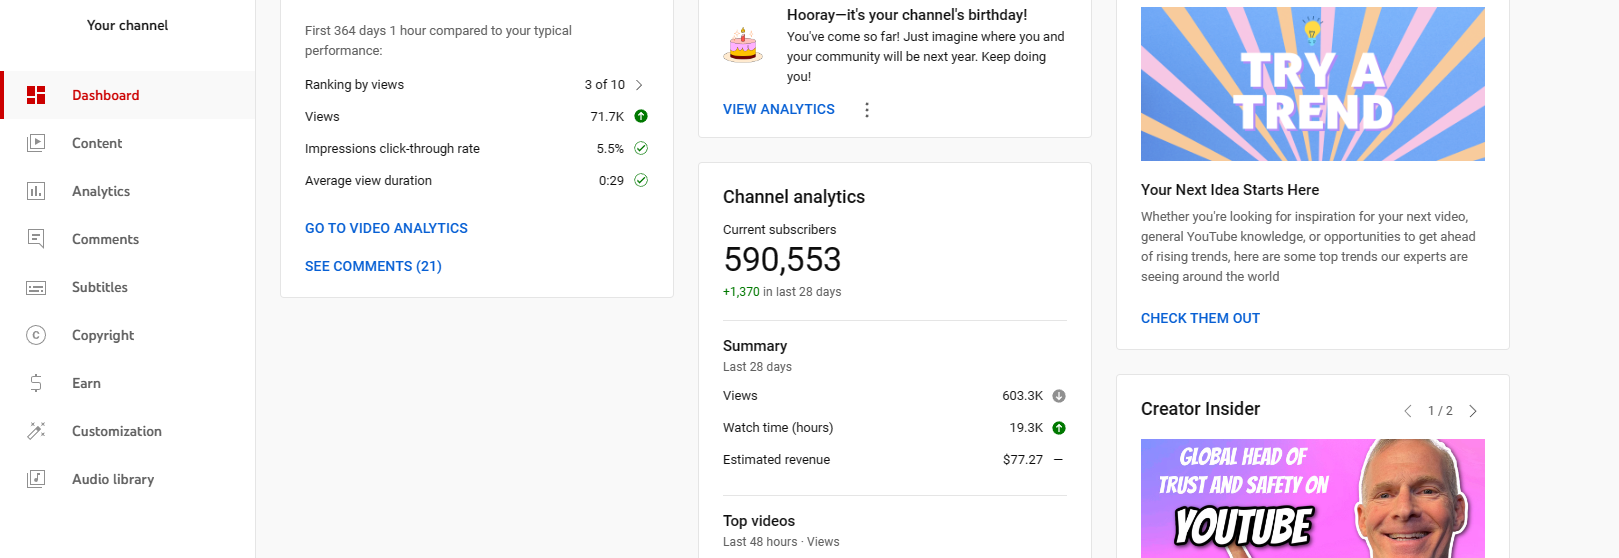
Task: Click the Content play icon in sidebar
Action: click(x=36, y=143)
